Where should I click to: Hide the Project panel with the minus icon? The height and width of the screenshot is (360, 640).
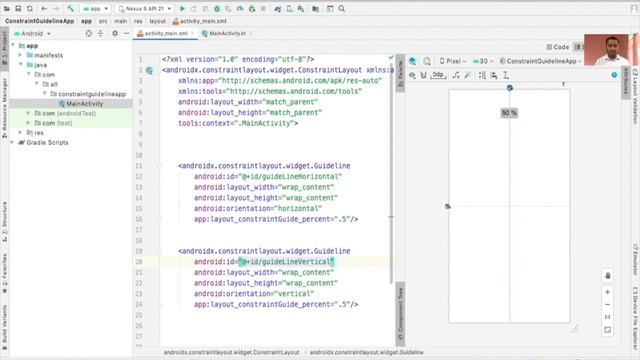tap(127, 33)
